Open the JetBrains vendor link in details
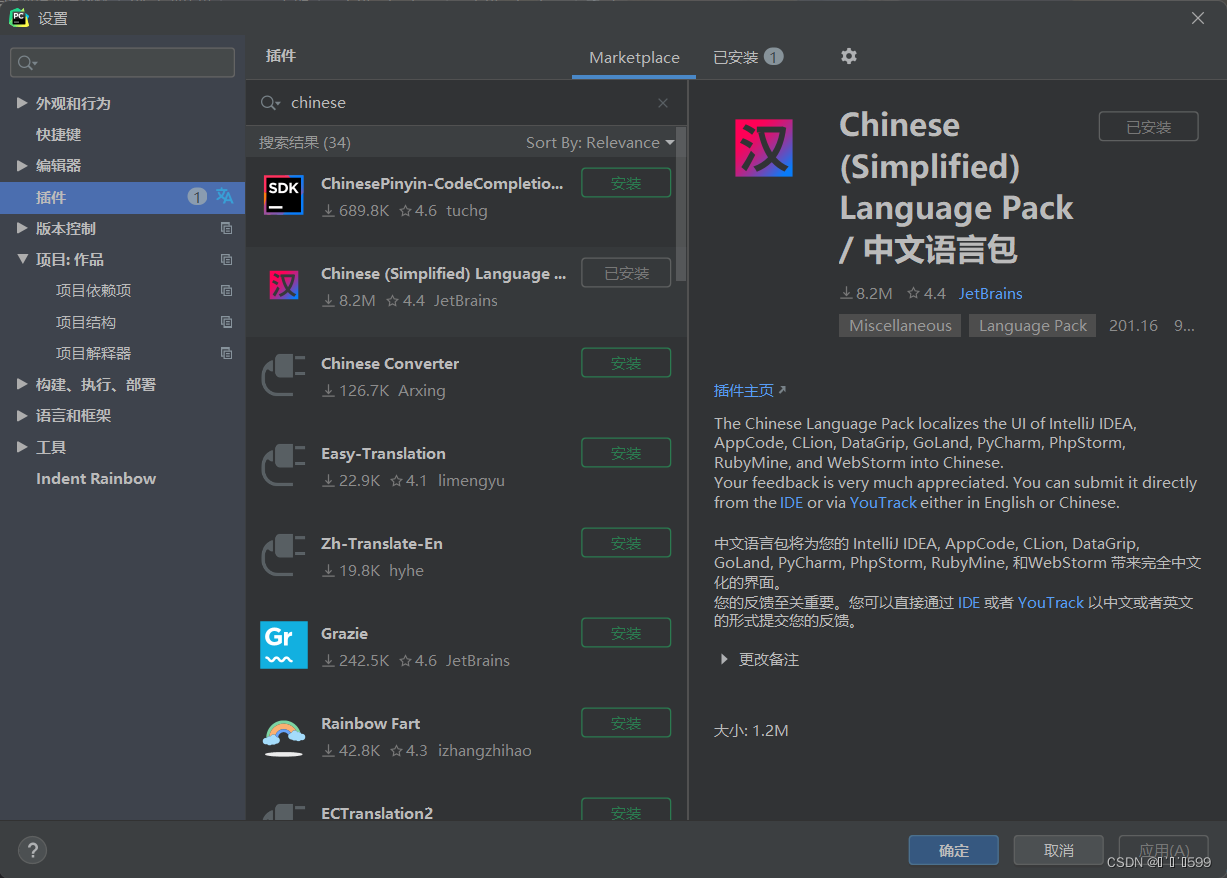1227x878 pixels. pos(990,294)
